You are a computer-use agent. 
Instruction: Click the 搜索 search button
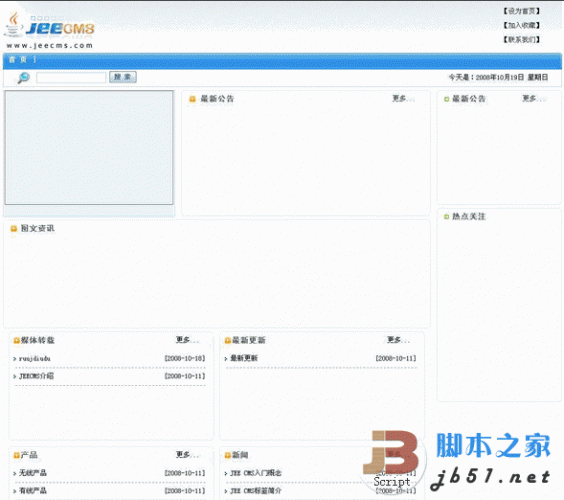[x=123, y=77]
